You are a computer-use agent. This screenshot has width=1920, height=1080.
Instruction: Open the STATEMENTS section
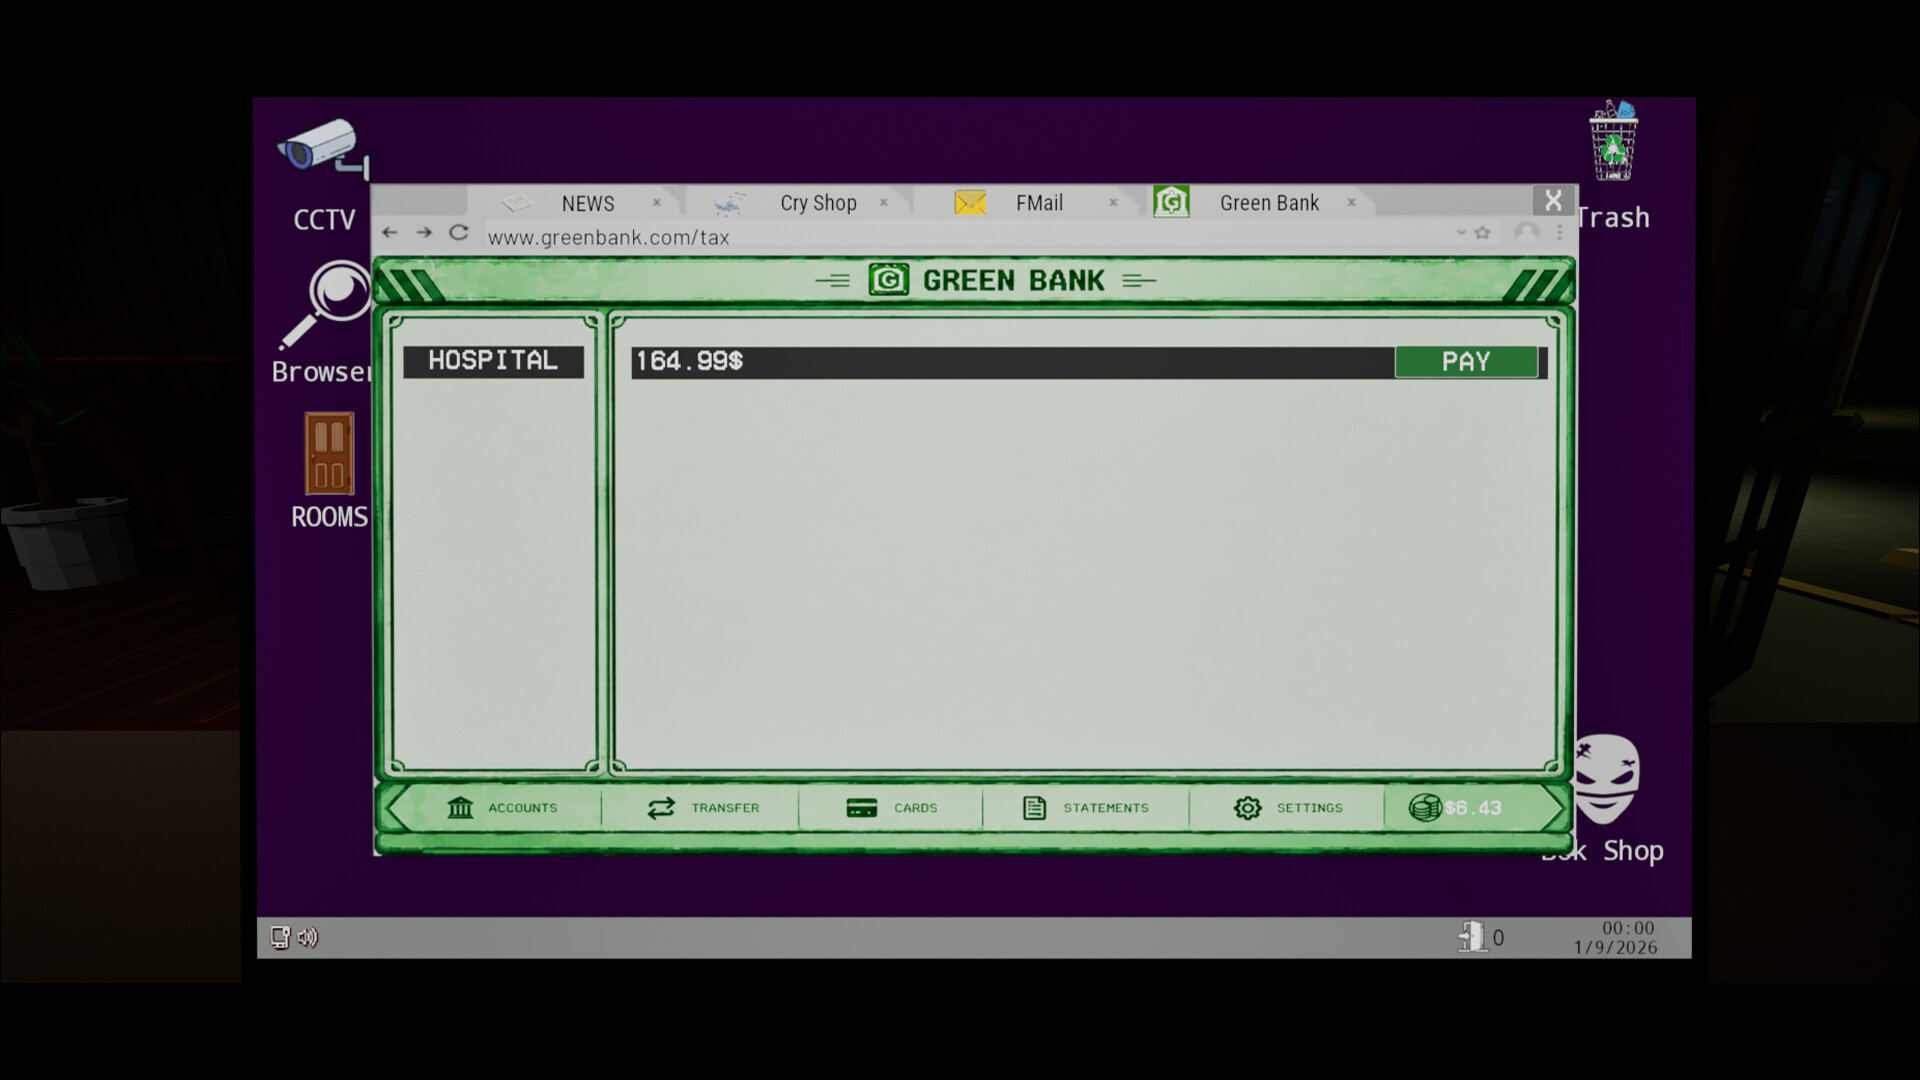1086,807
